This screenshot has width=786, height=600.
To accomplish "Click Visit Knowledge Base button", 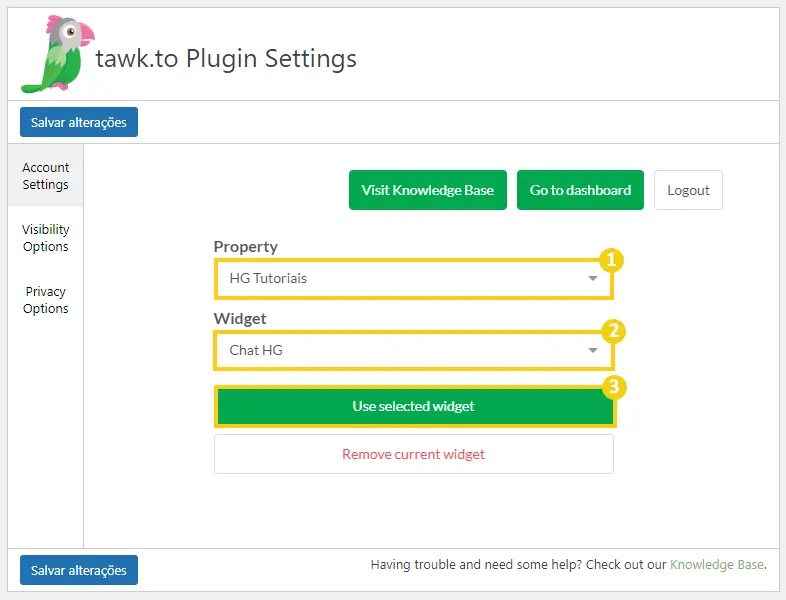I will [428, 190].
